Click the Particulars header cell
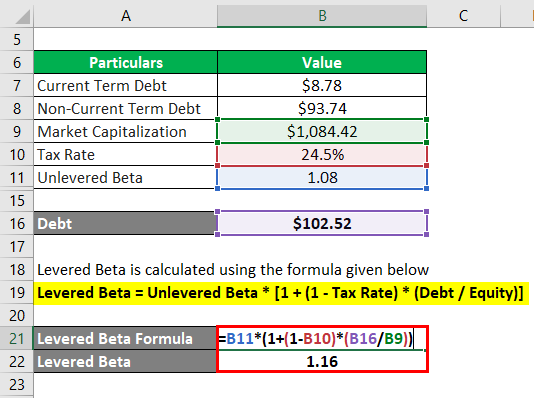This screenshot has height=398, width=534. click(x=126, y=63)
